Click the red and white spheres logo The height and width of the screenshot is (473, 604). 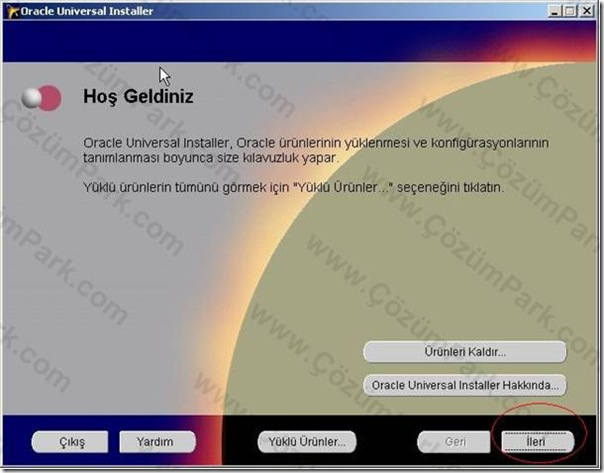(x=41, y=98)
